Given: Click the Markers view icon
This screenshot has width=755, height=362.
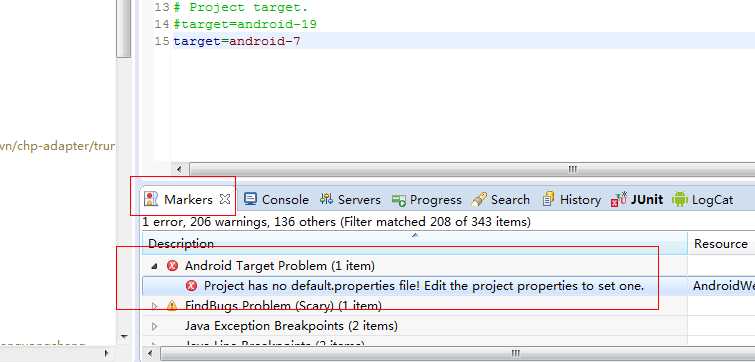Looking at the screenshot, I should [x=151, y=199].
